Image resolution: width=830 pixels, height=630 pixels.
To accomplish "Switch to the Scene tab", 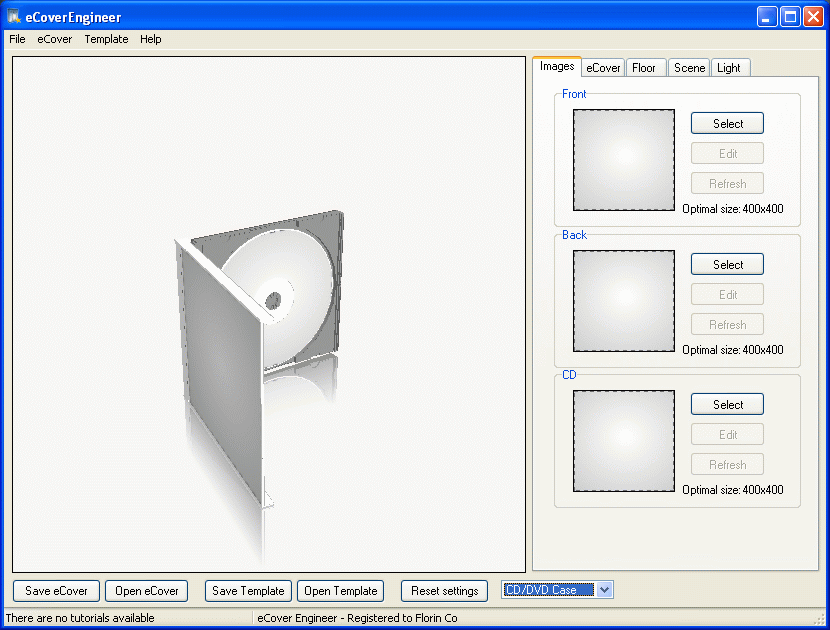I will point(688,67).
